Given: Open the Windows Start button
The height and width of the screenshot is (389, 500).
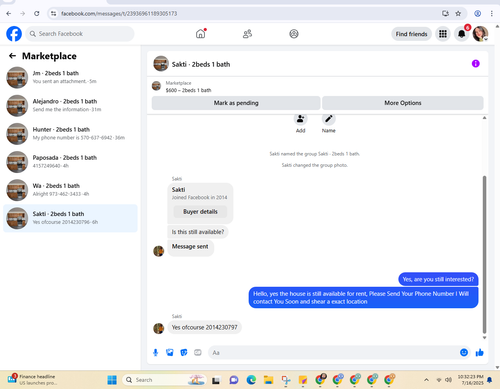Looking at the screenshot, I should [x=112, y=380].
